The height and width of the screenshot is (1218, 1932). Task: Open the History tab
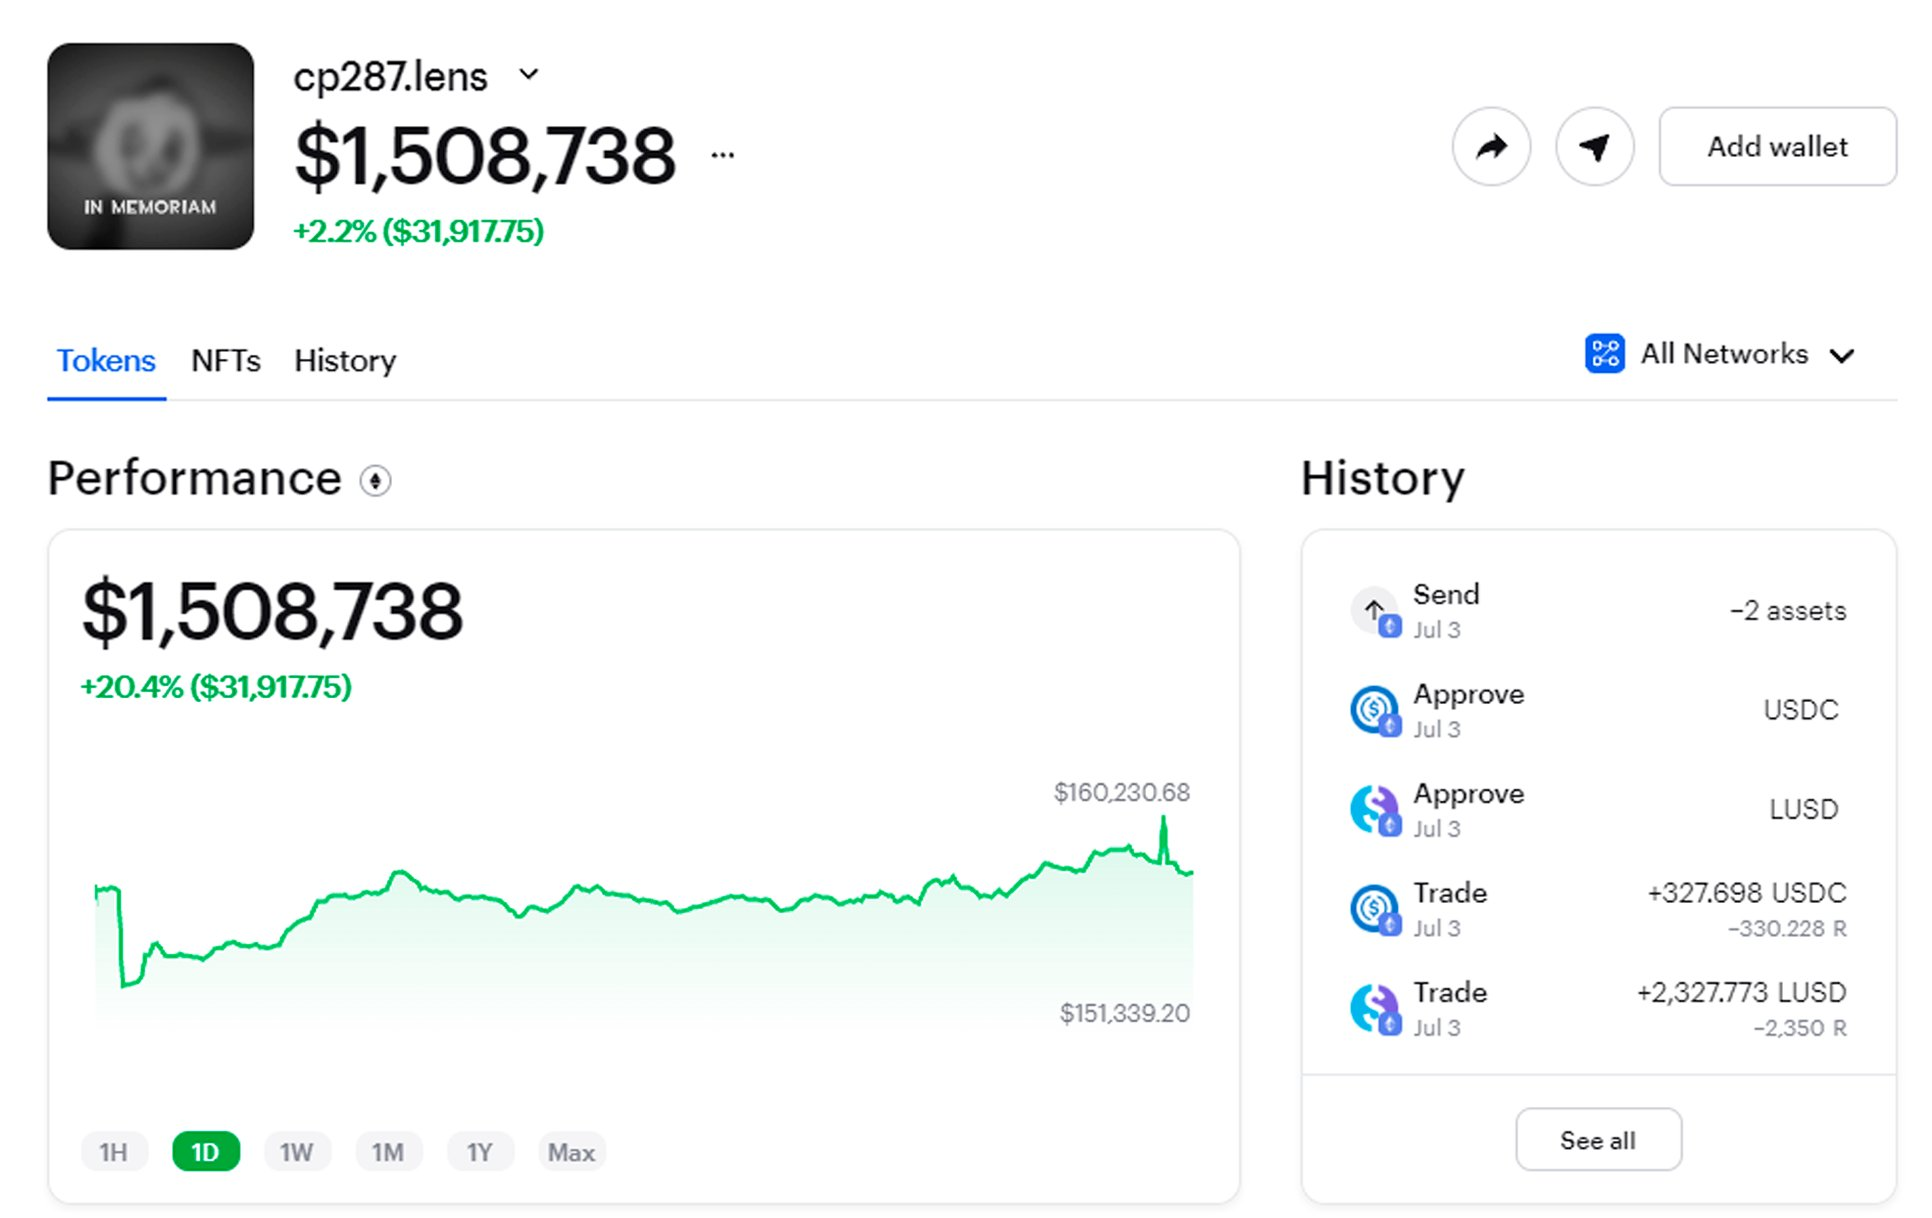point(345,361)
